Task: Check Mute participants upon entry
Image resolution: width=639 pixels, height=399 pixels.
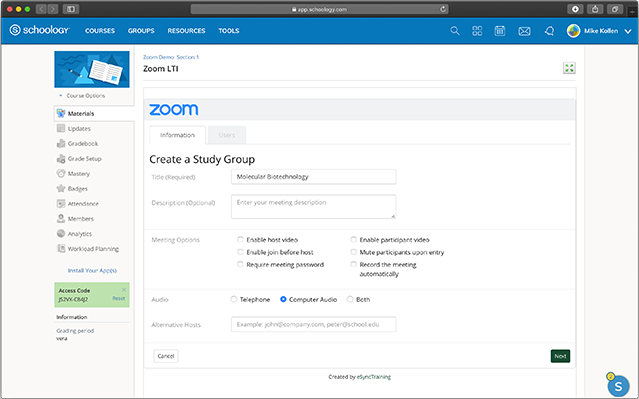Action: [x=353, y=252]
